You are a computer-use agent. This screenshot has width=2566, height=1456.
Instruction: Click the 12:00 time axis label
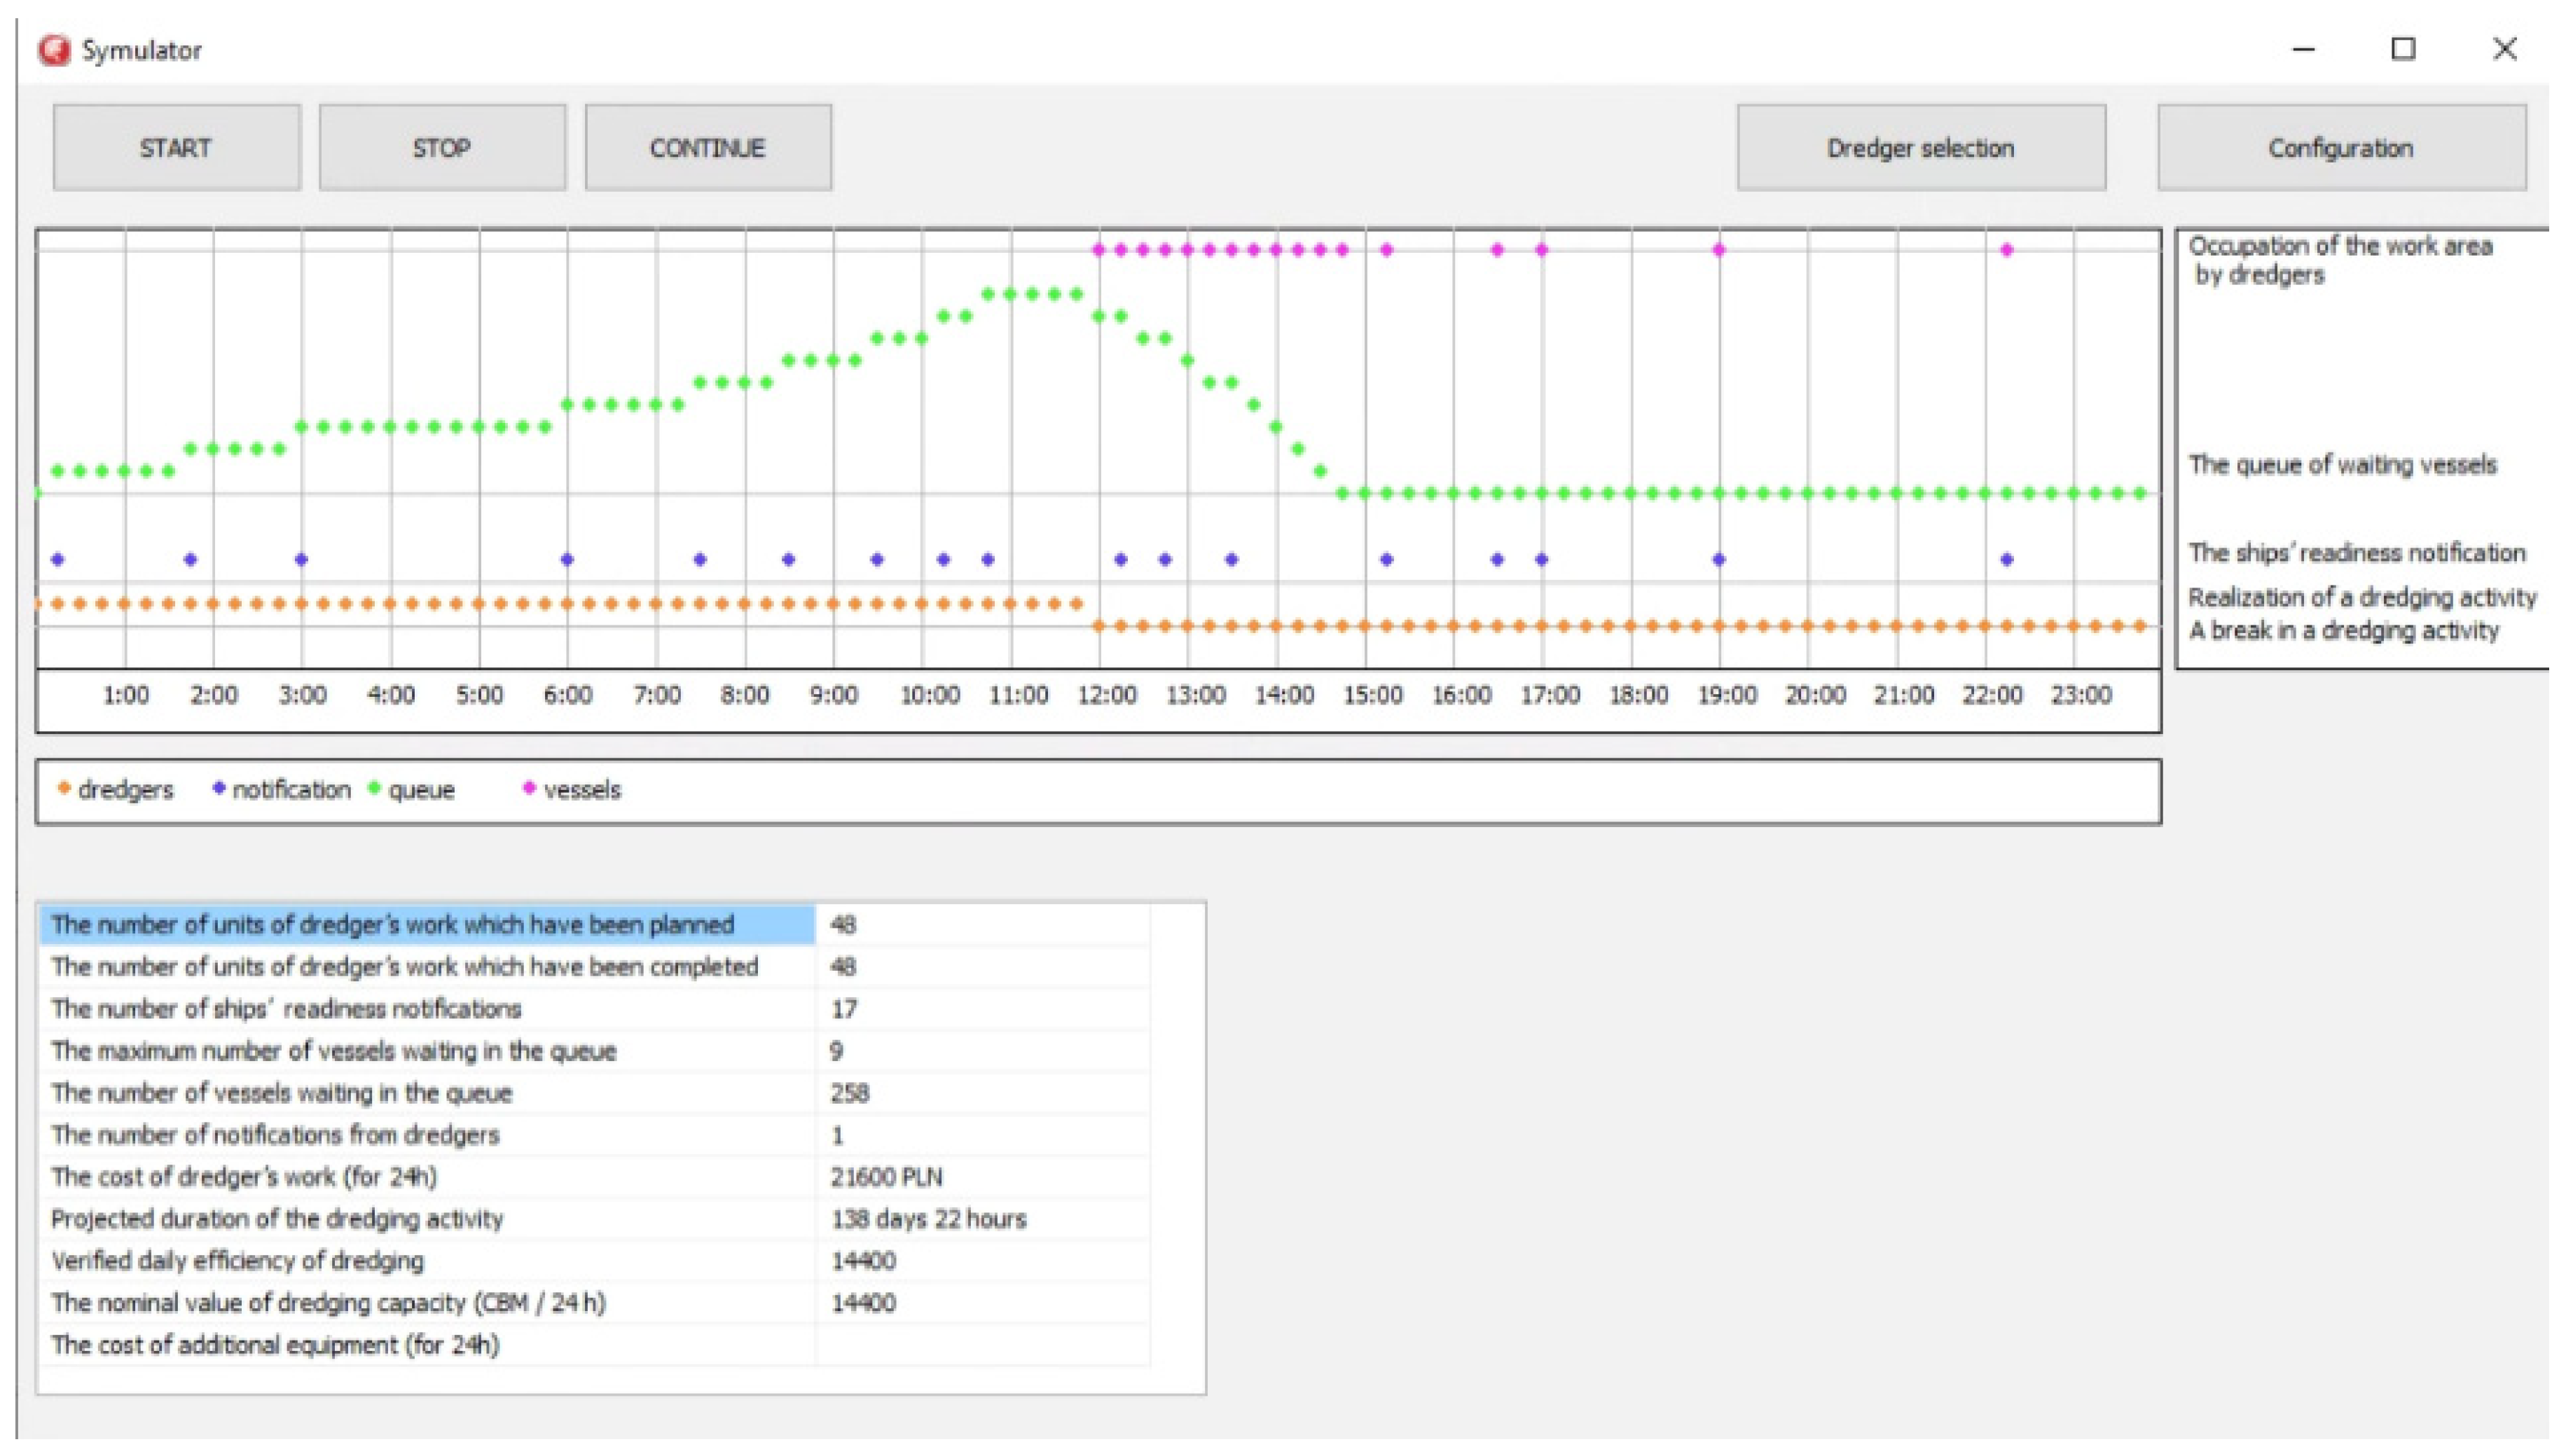[1107, 695]
